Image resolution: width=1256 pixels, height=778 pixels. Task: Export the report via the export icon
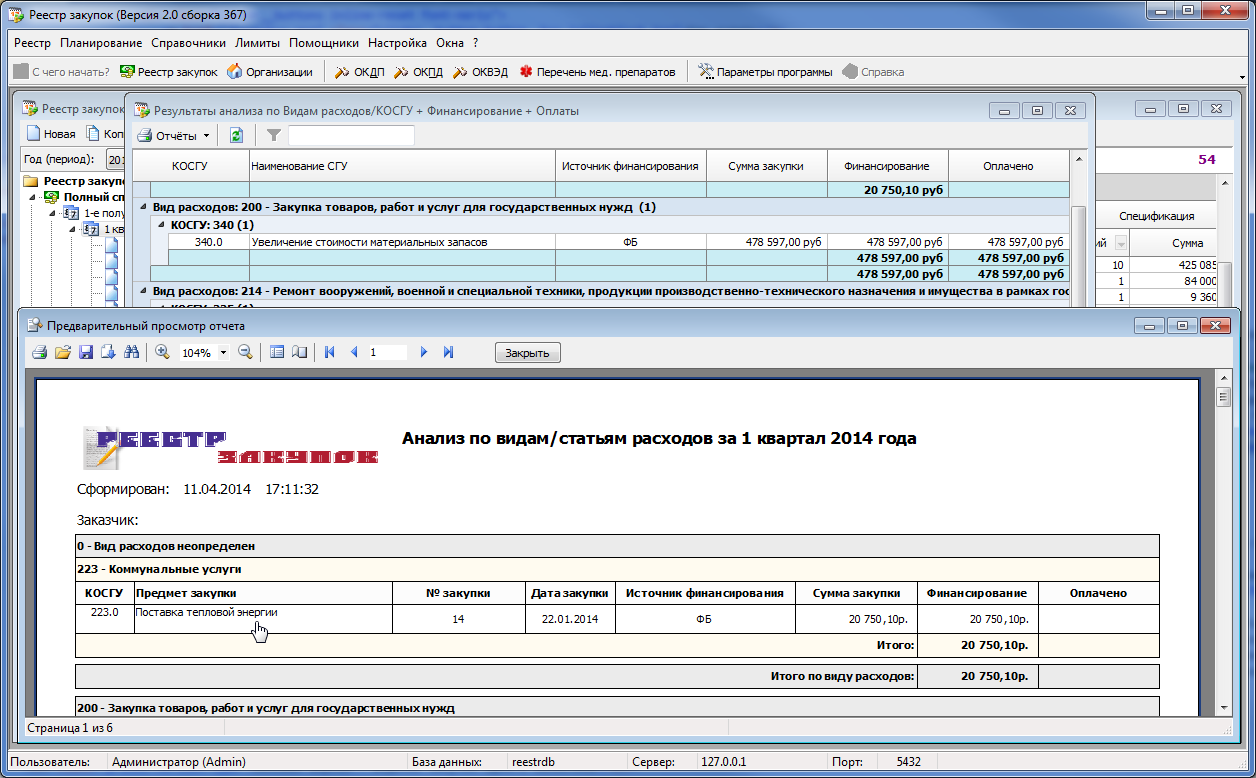click(x=108, y=352)
